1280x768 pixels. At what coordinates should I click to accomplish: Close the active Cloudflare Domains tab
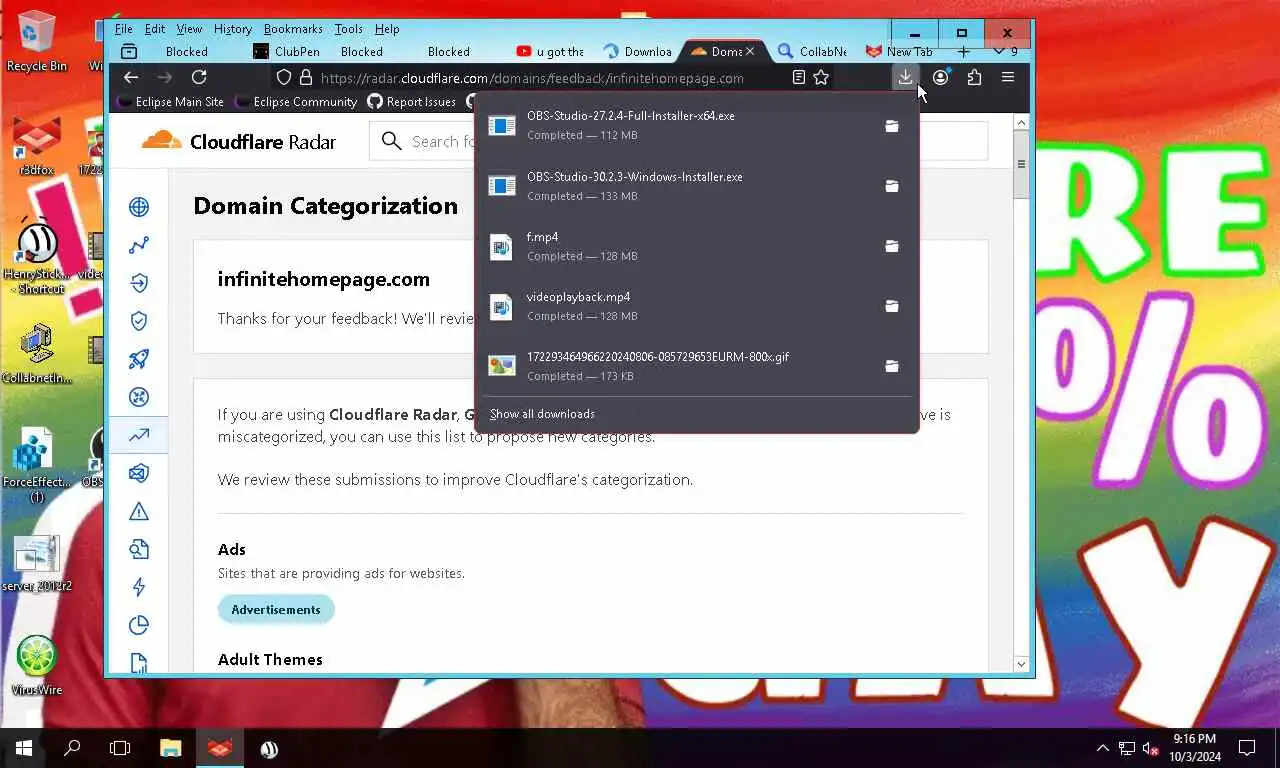(750, 51)
